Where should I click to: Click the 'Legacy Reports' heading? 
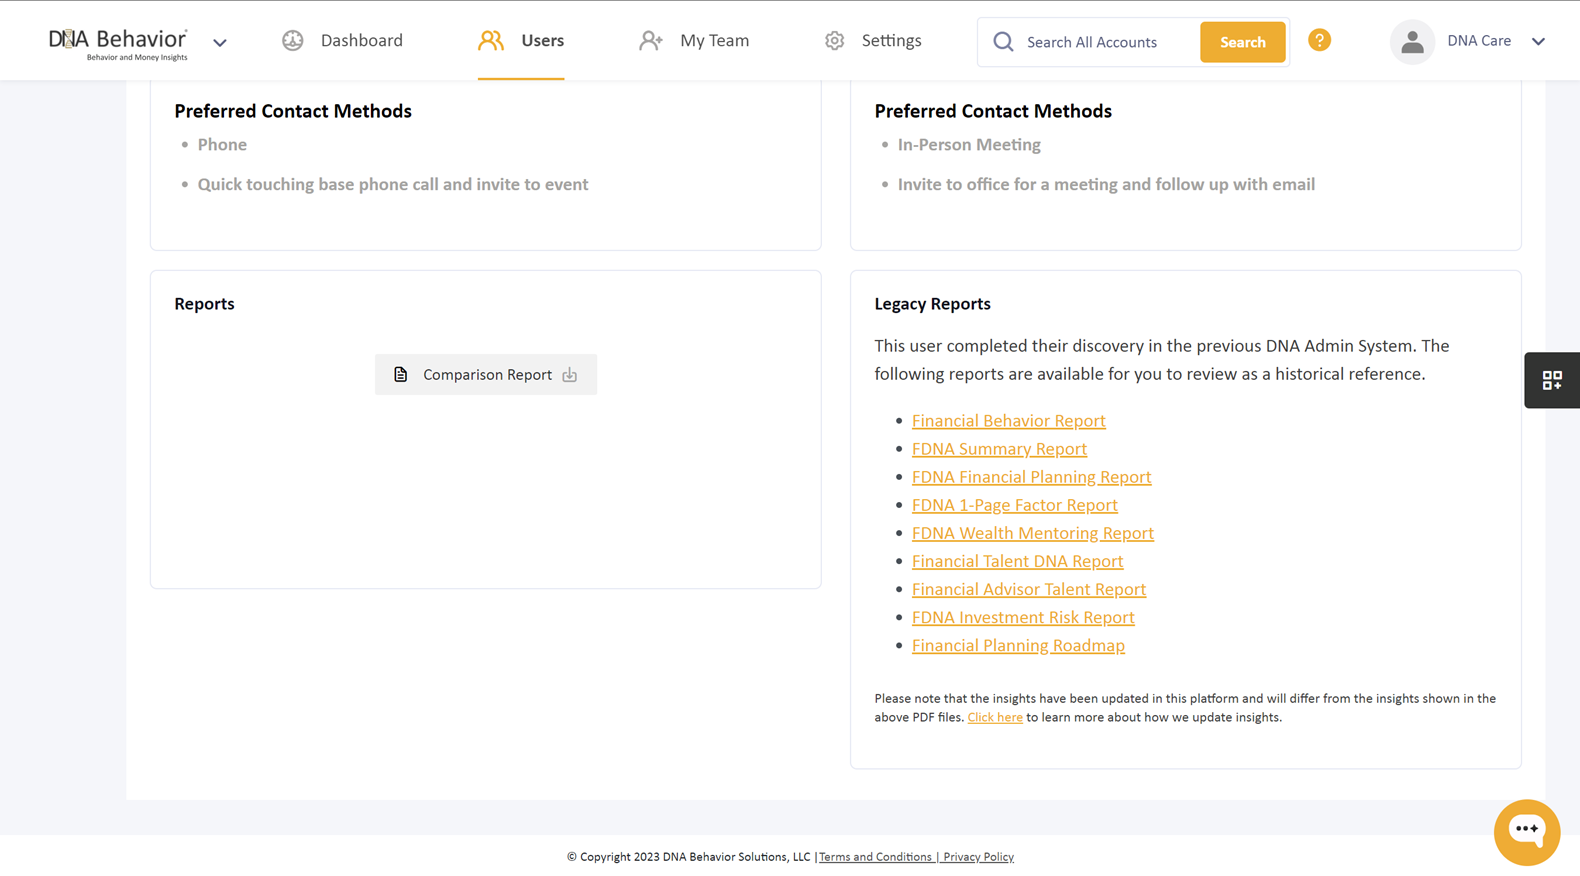932,304
